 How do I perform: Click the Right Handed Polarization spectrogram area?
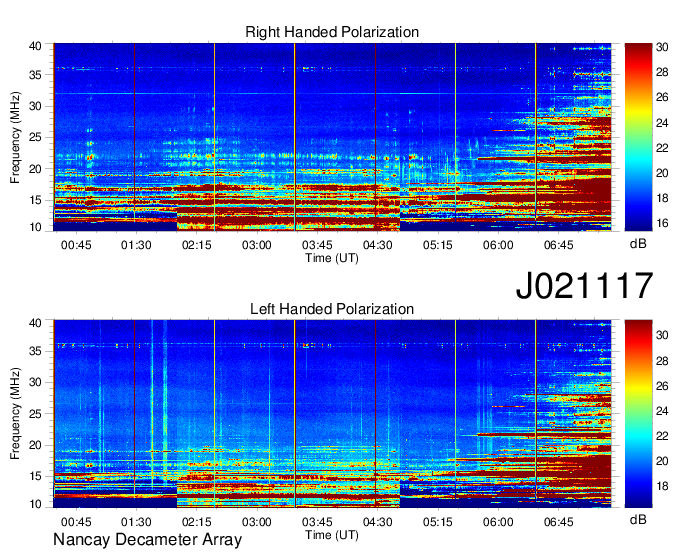pyautogui.click(x=332, y=137)
